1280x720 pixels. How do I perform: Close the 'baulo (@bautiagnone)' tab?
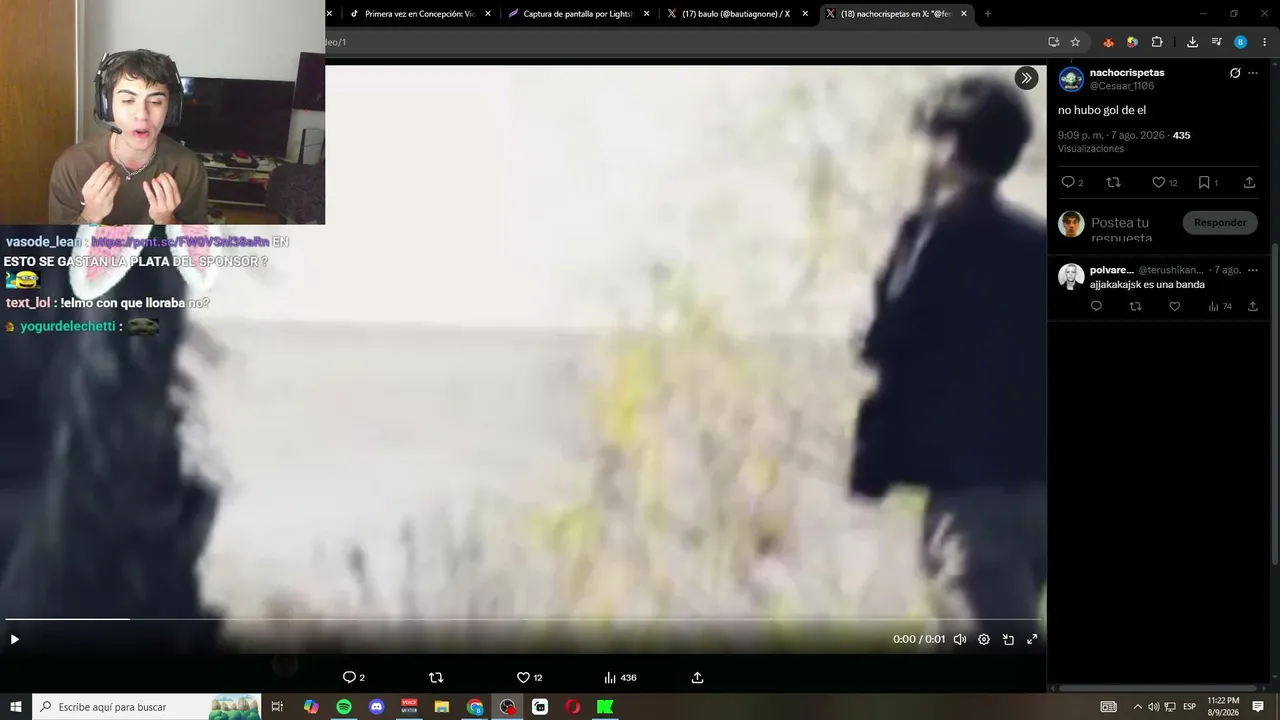click(805, 14)
